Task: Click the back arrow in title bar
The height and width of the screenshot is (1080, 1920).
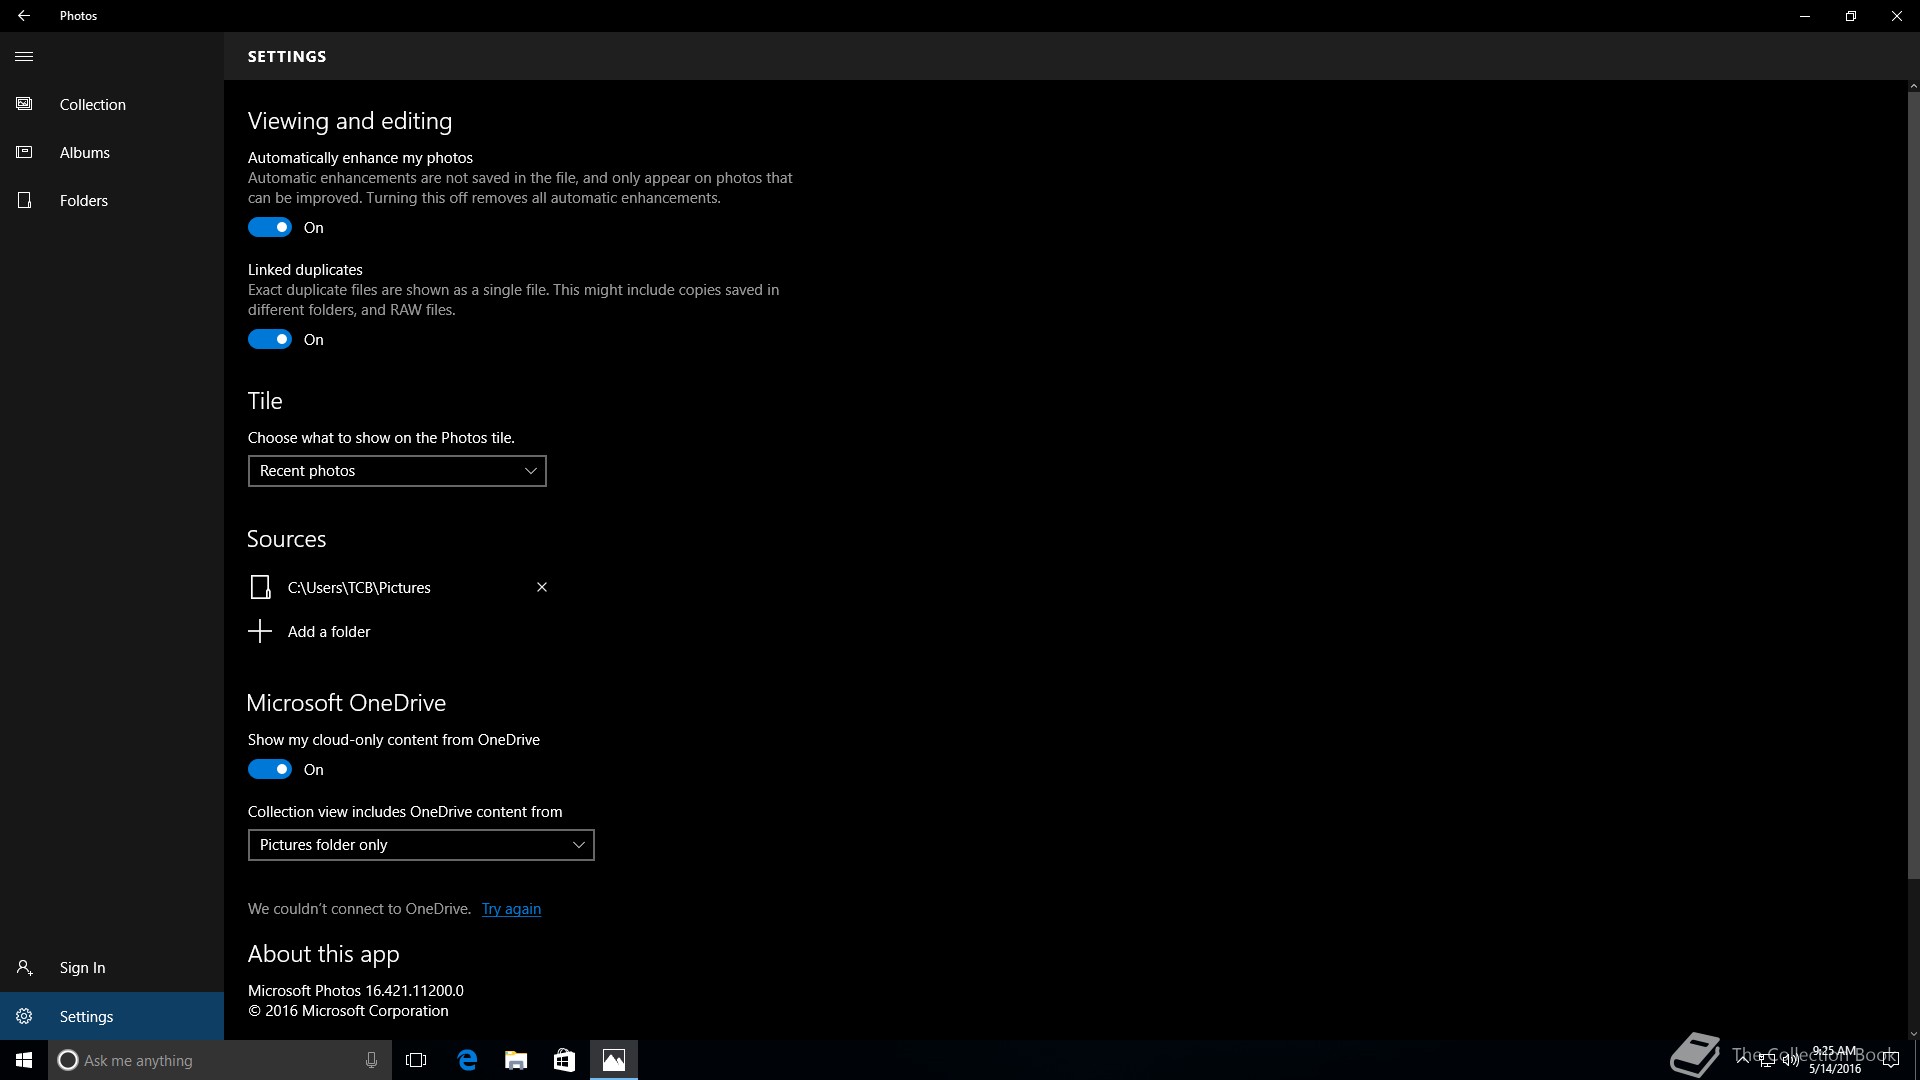Action: click(x=24, y=16)
